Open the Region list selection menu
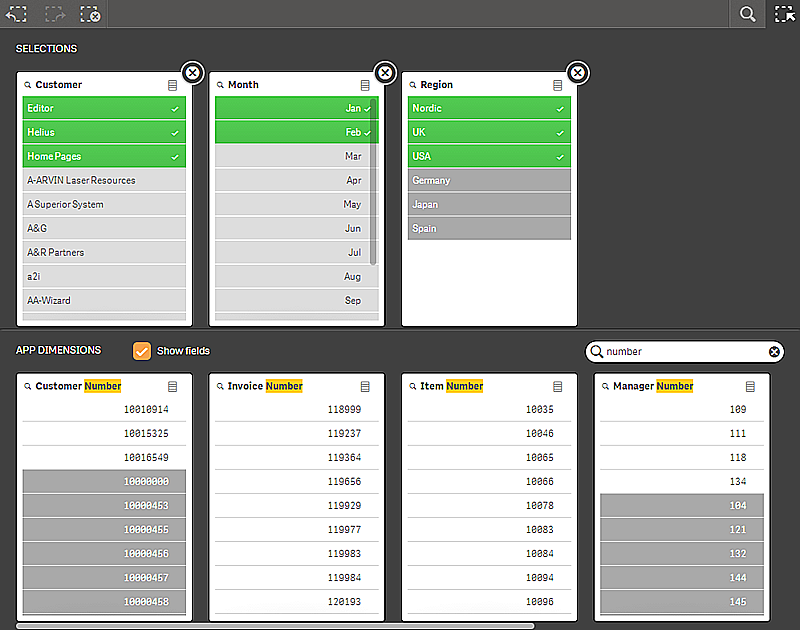Viewport: 800px width, 630px height. (x=558, y=86)
